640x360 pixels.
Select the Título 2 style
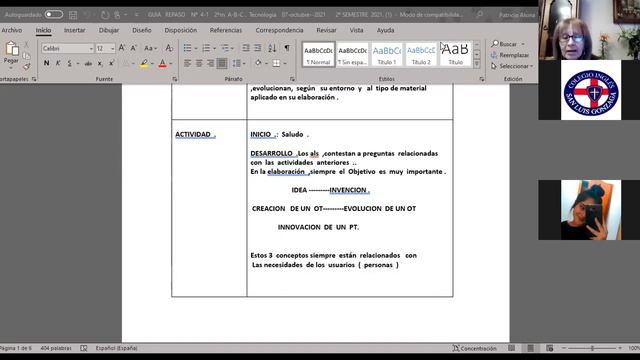coord(421,54)
